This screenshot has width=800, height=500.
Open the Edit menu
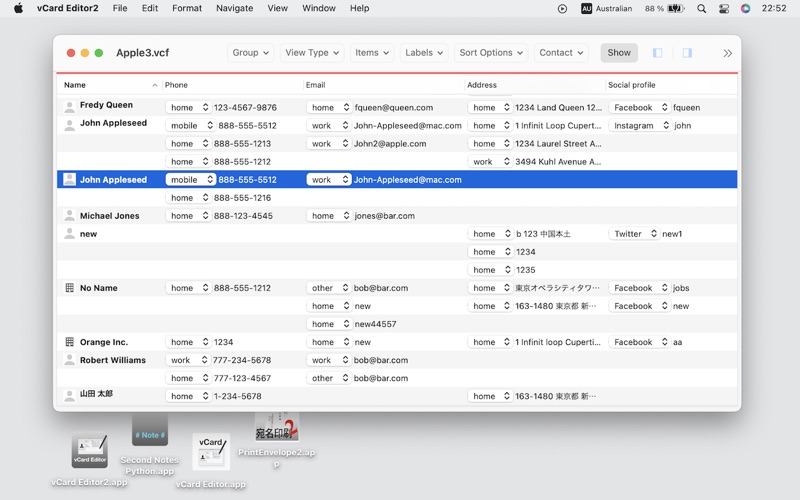tap(149, 8)
